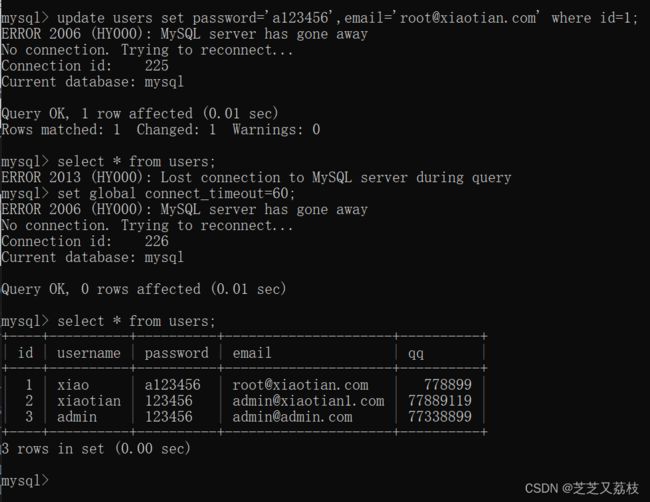Click the admin@xiaotian1.com email cell
Screen dimensions: 650x502
coord(308,401)
